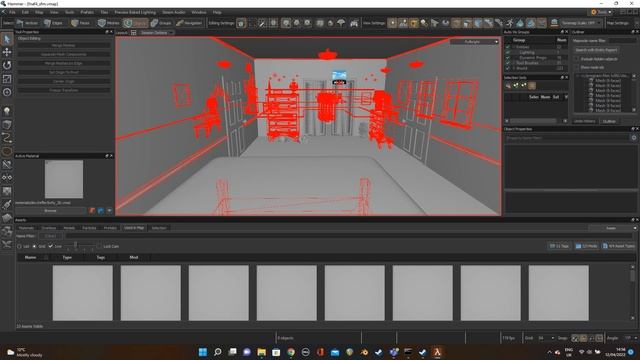Click the Map Settings button
640x360 pixels.
pyautogui.click(x=618, y=23)
